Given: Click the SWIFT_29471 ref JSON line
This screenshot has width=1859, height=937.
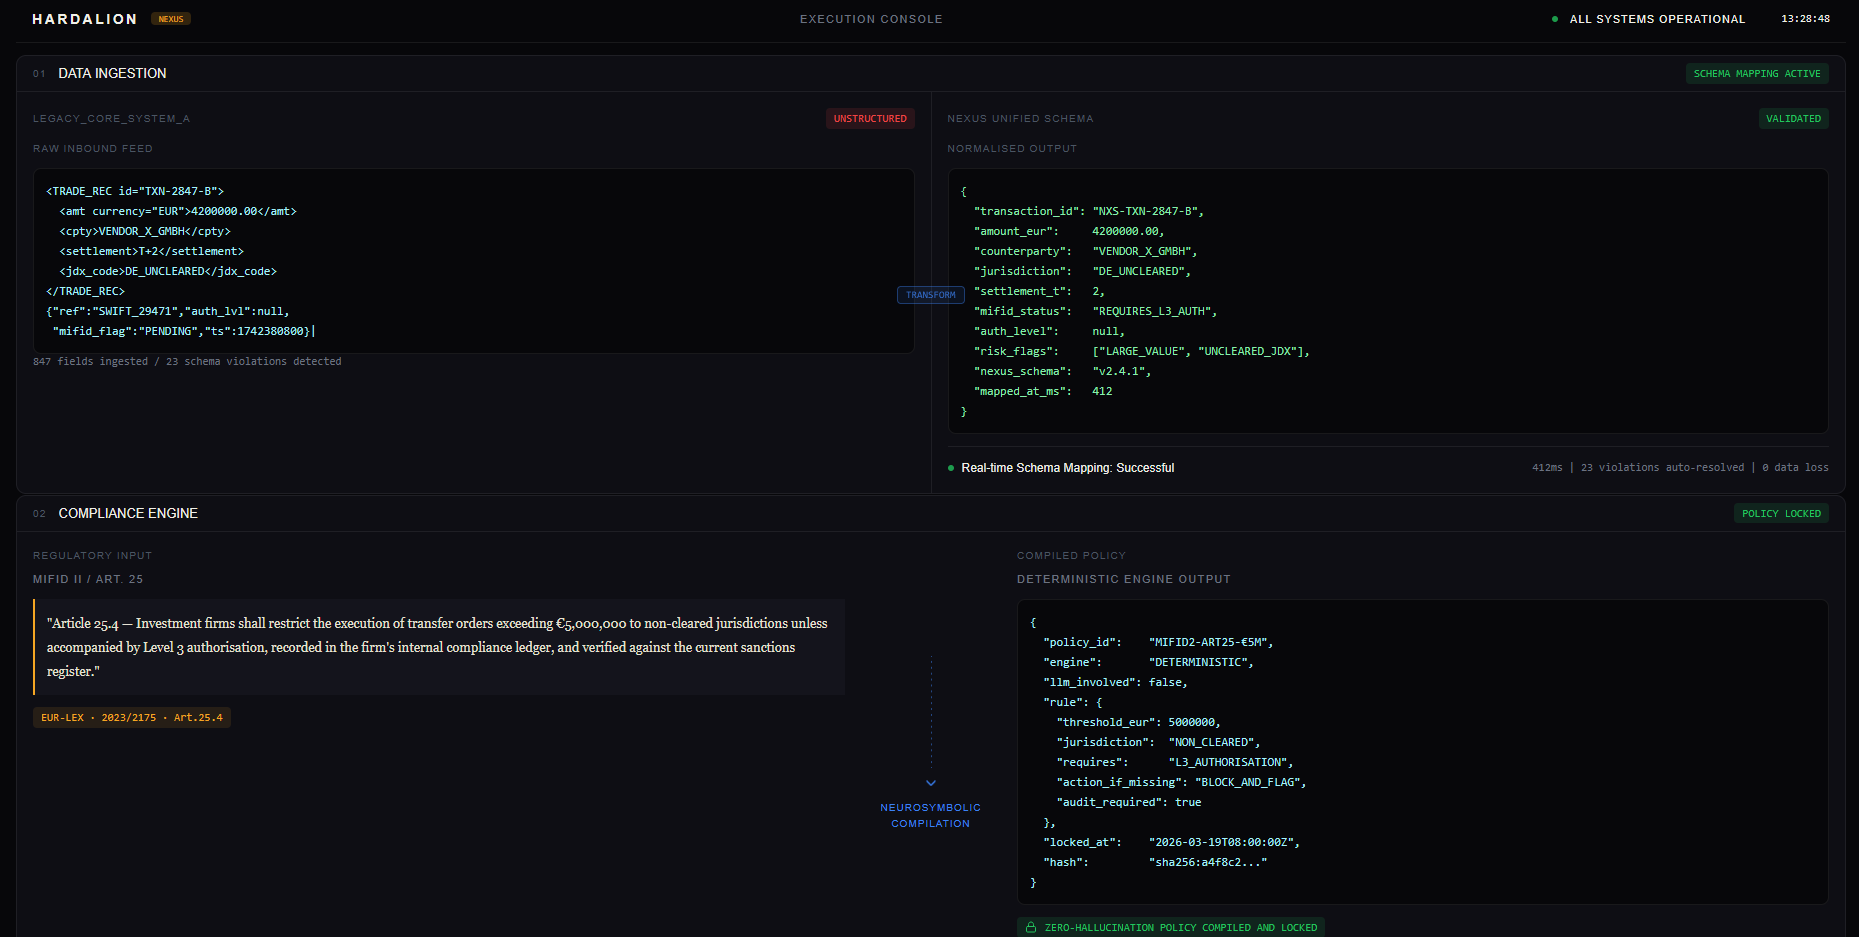Looking at the screenshot, I should 168,311.
